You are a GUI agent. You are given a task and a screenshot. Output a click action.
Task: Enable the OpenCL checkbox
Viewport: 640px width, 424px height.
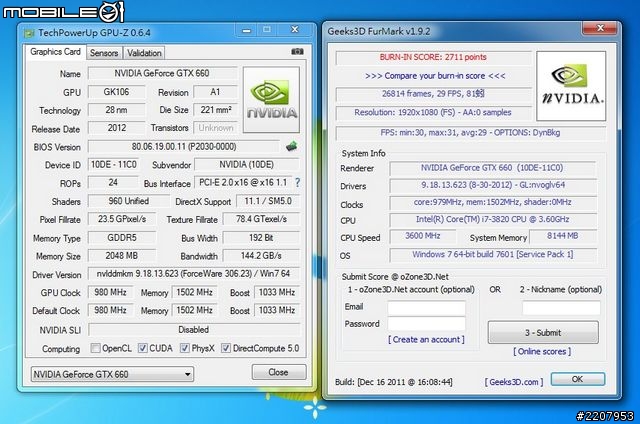[x=96, y=348]
